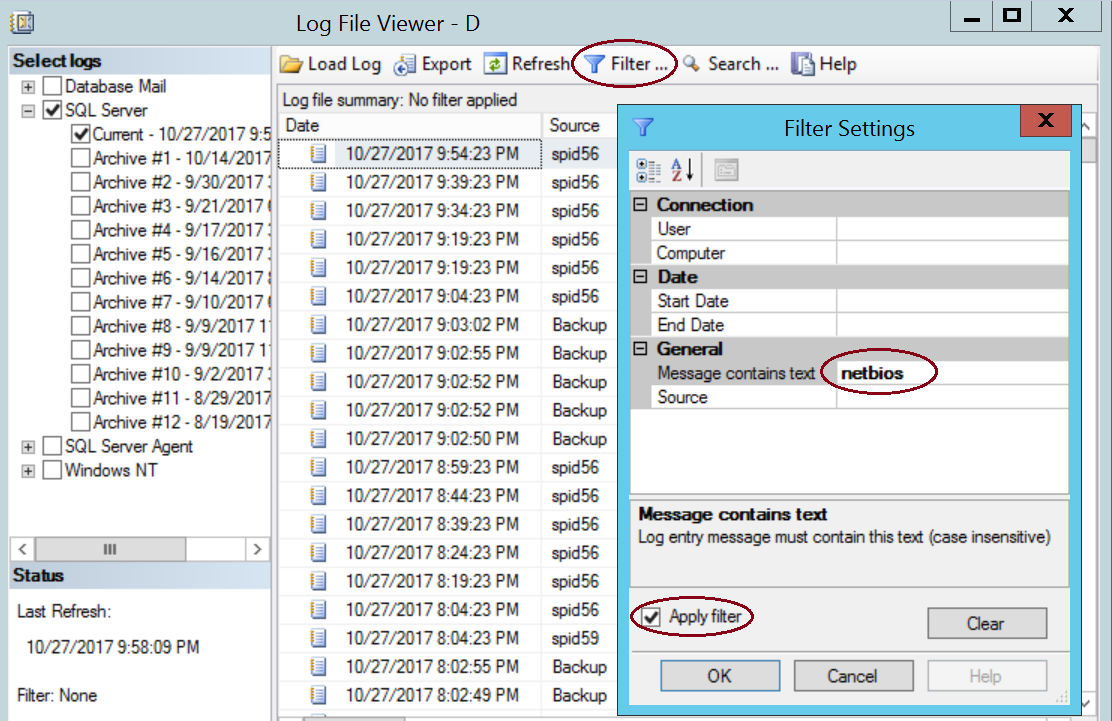Expand the SQL Server Agent tree node

tap(28, 447)
